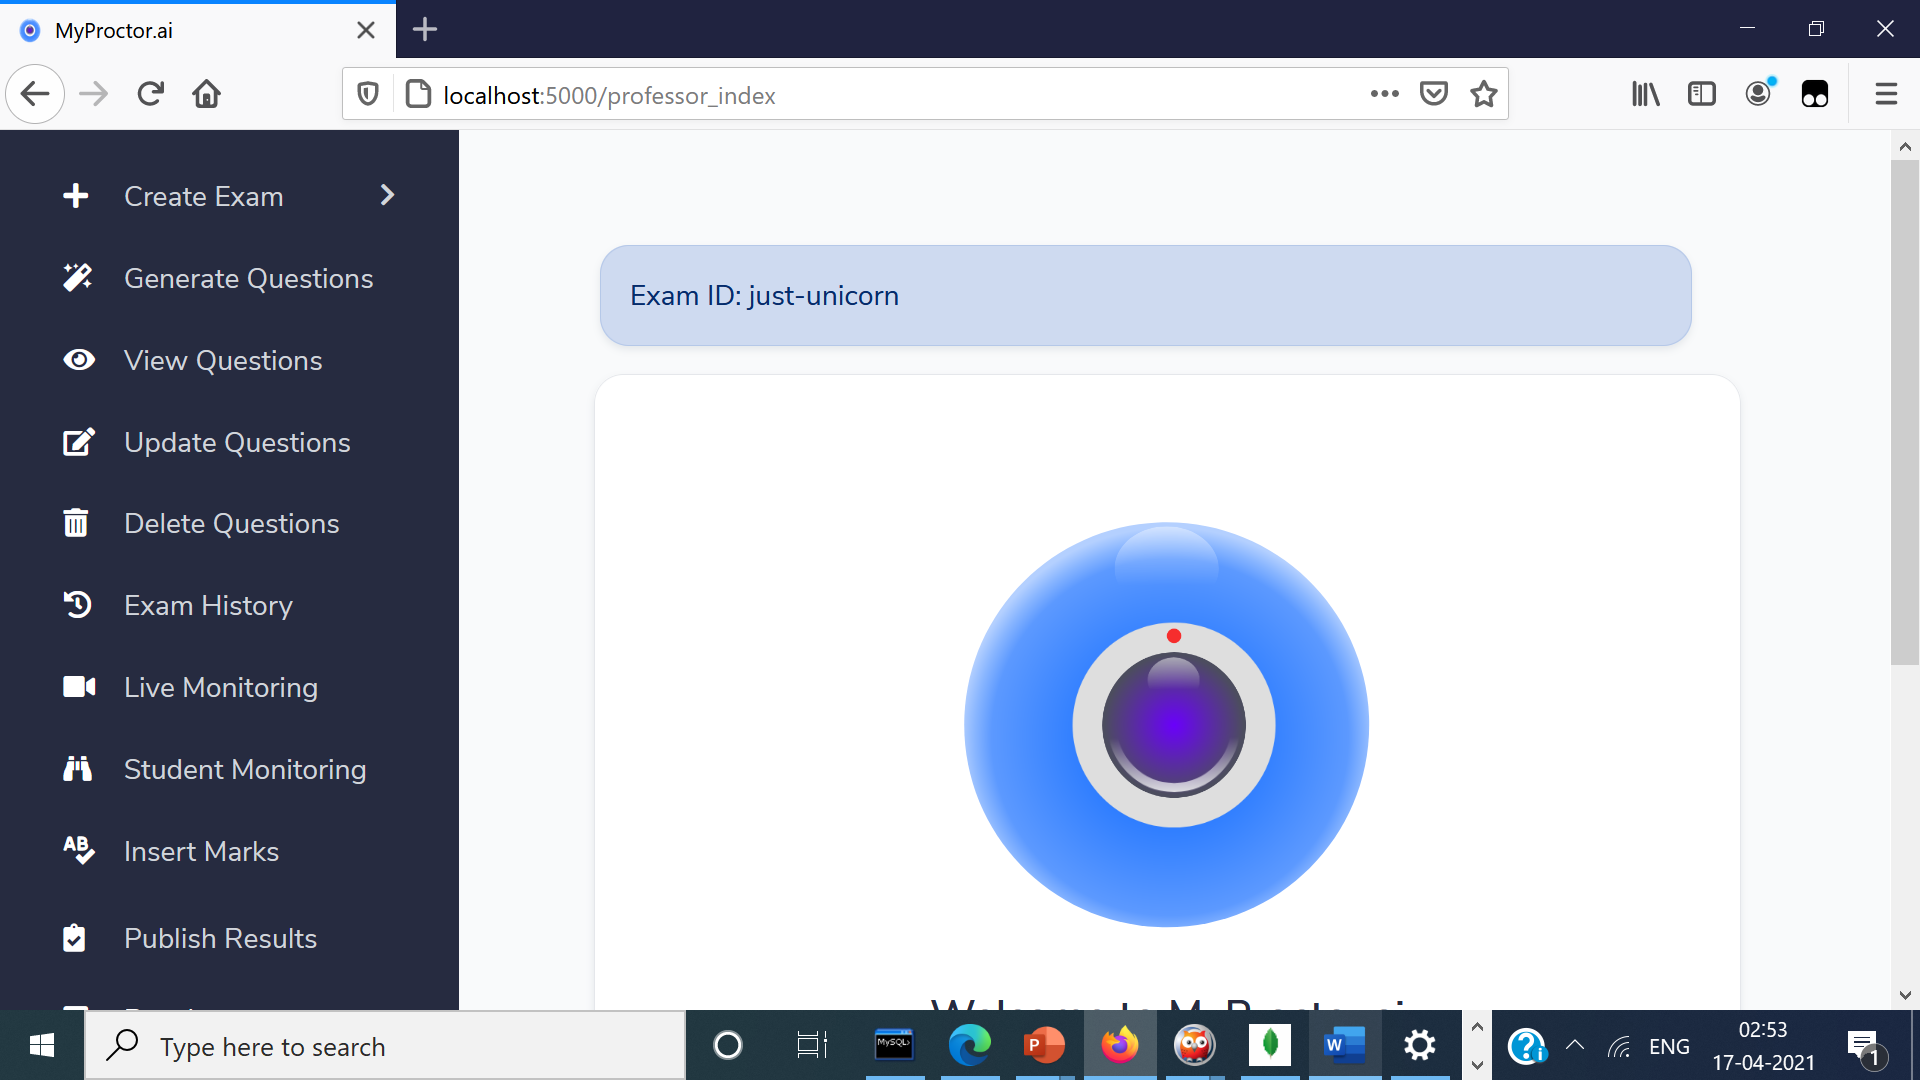1920x1080 pixels.
Task: Open a new browser tab
Action: click(425, 30)
